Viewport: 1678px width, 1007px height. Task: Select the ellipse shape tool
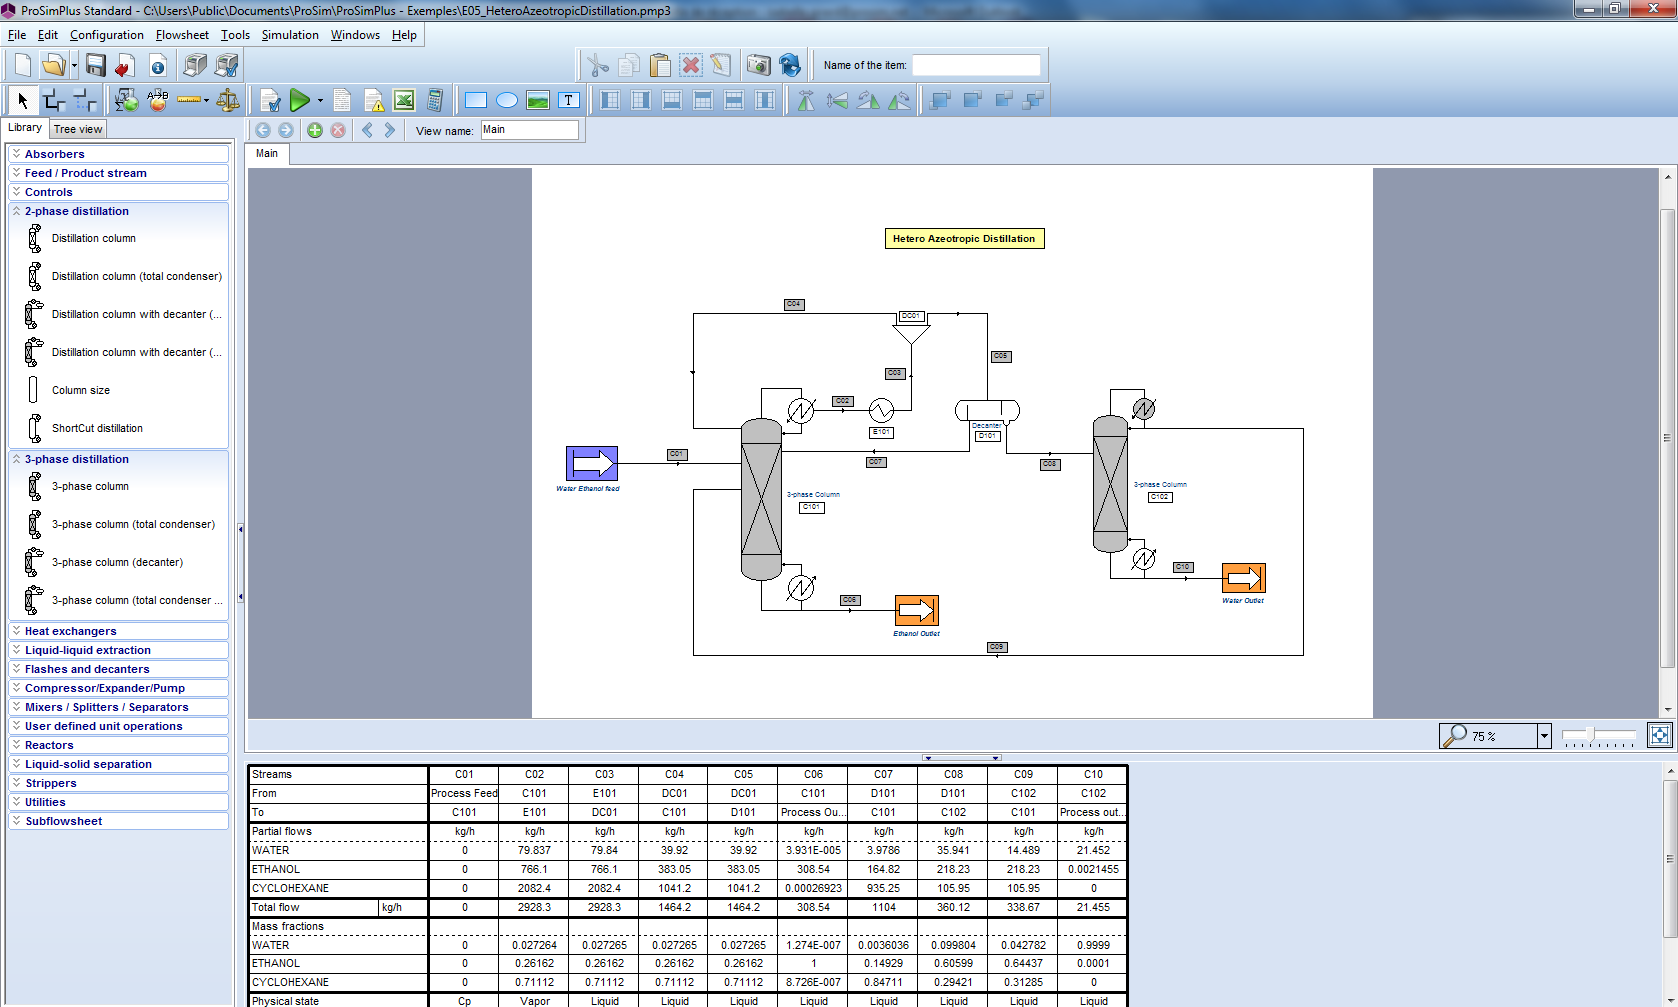click(x=507, y=100)
